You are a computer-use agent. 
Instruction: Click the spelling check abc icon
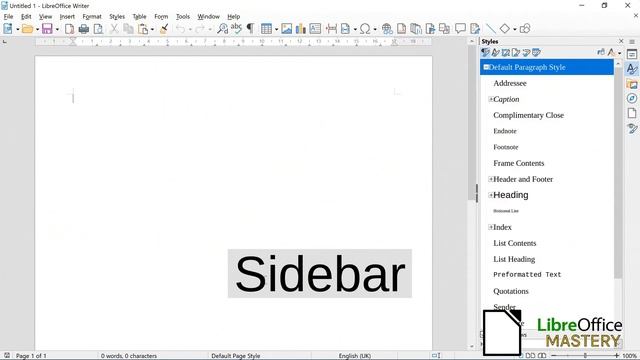[x=236, y=29]
